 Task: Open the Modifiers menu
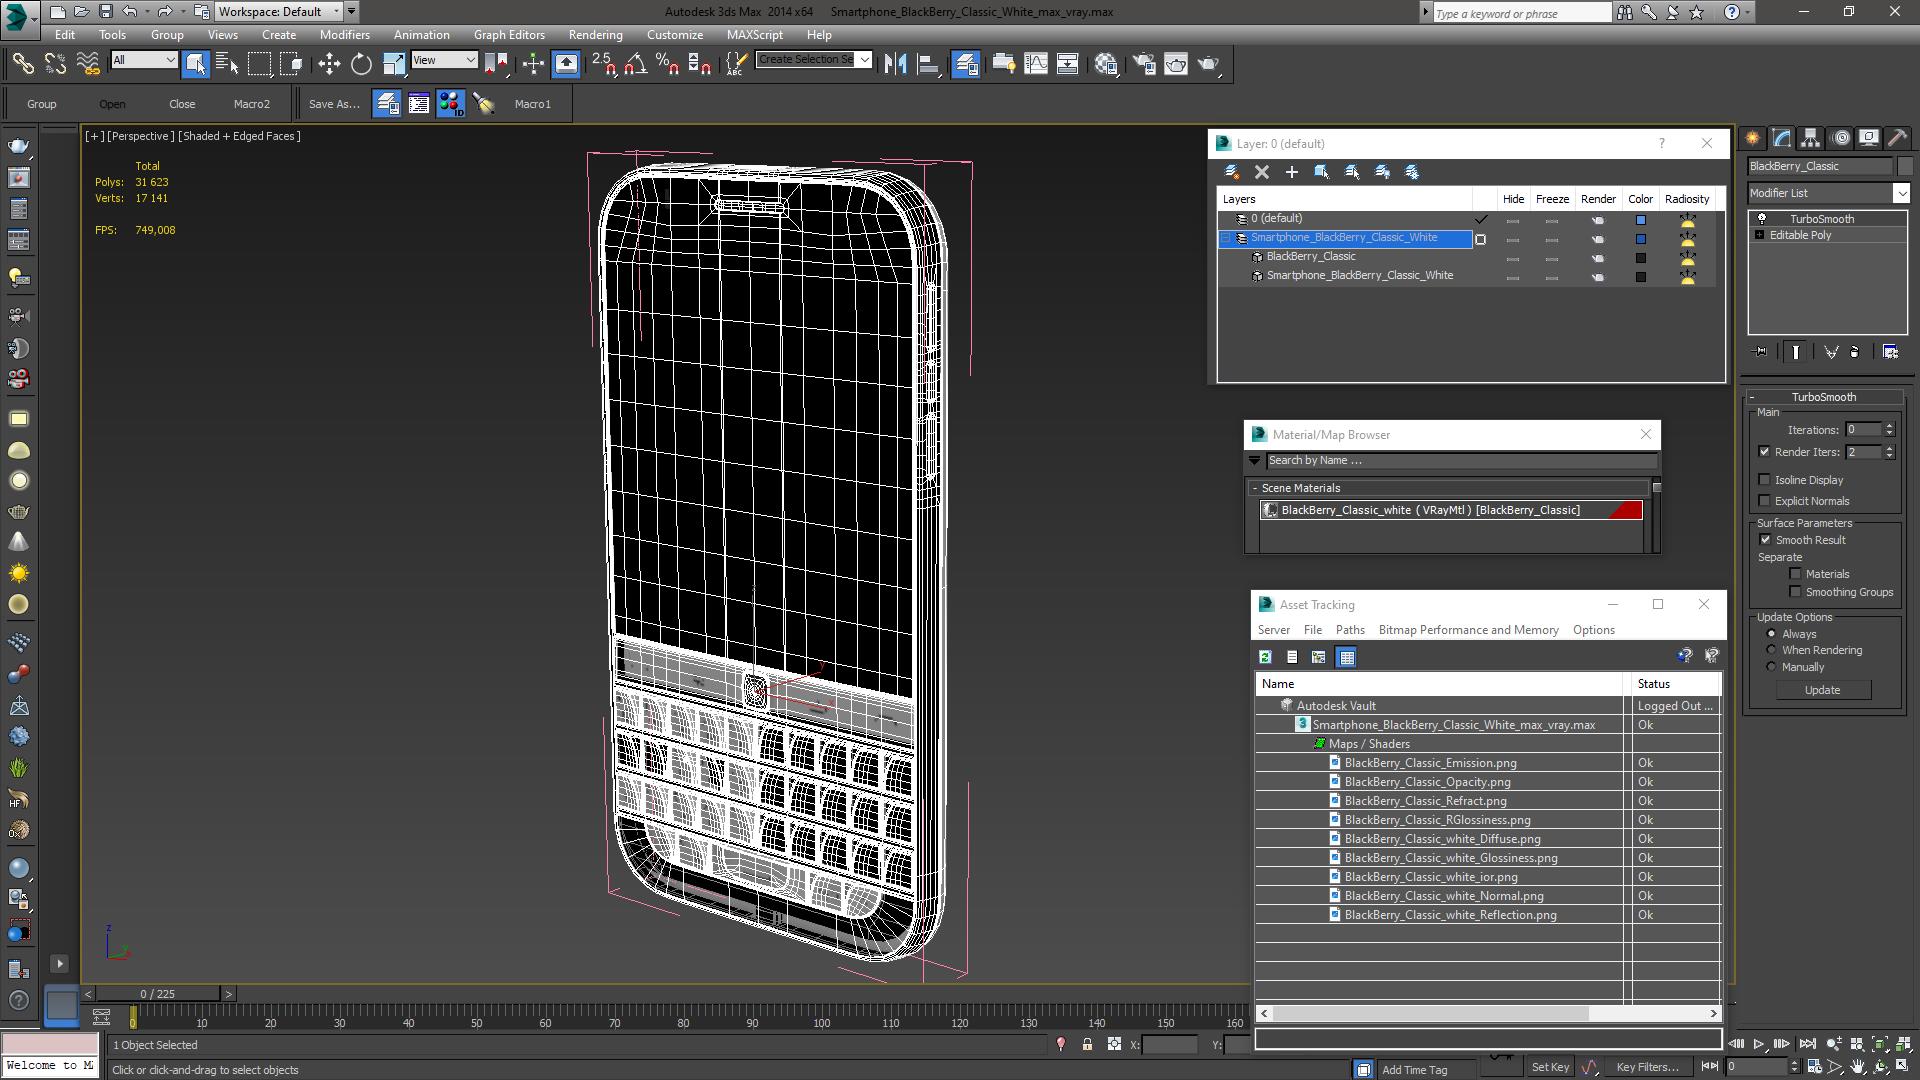click(x=345, y=34)
